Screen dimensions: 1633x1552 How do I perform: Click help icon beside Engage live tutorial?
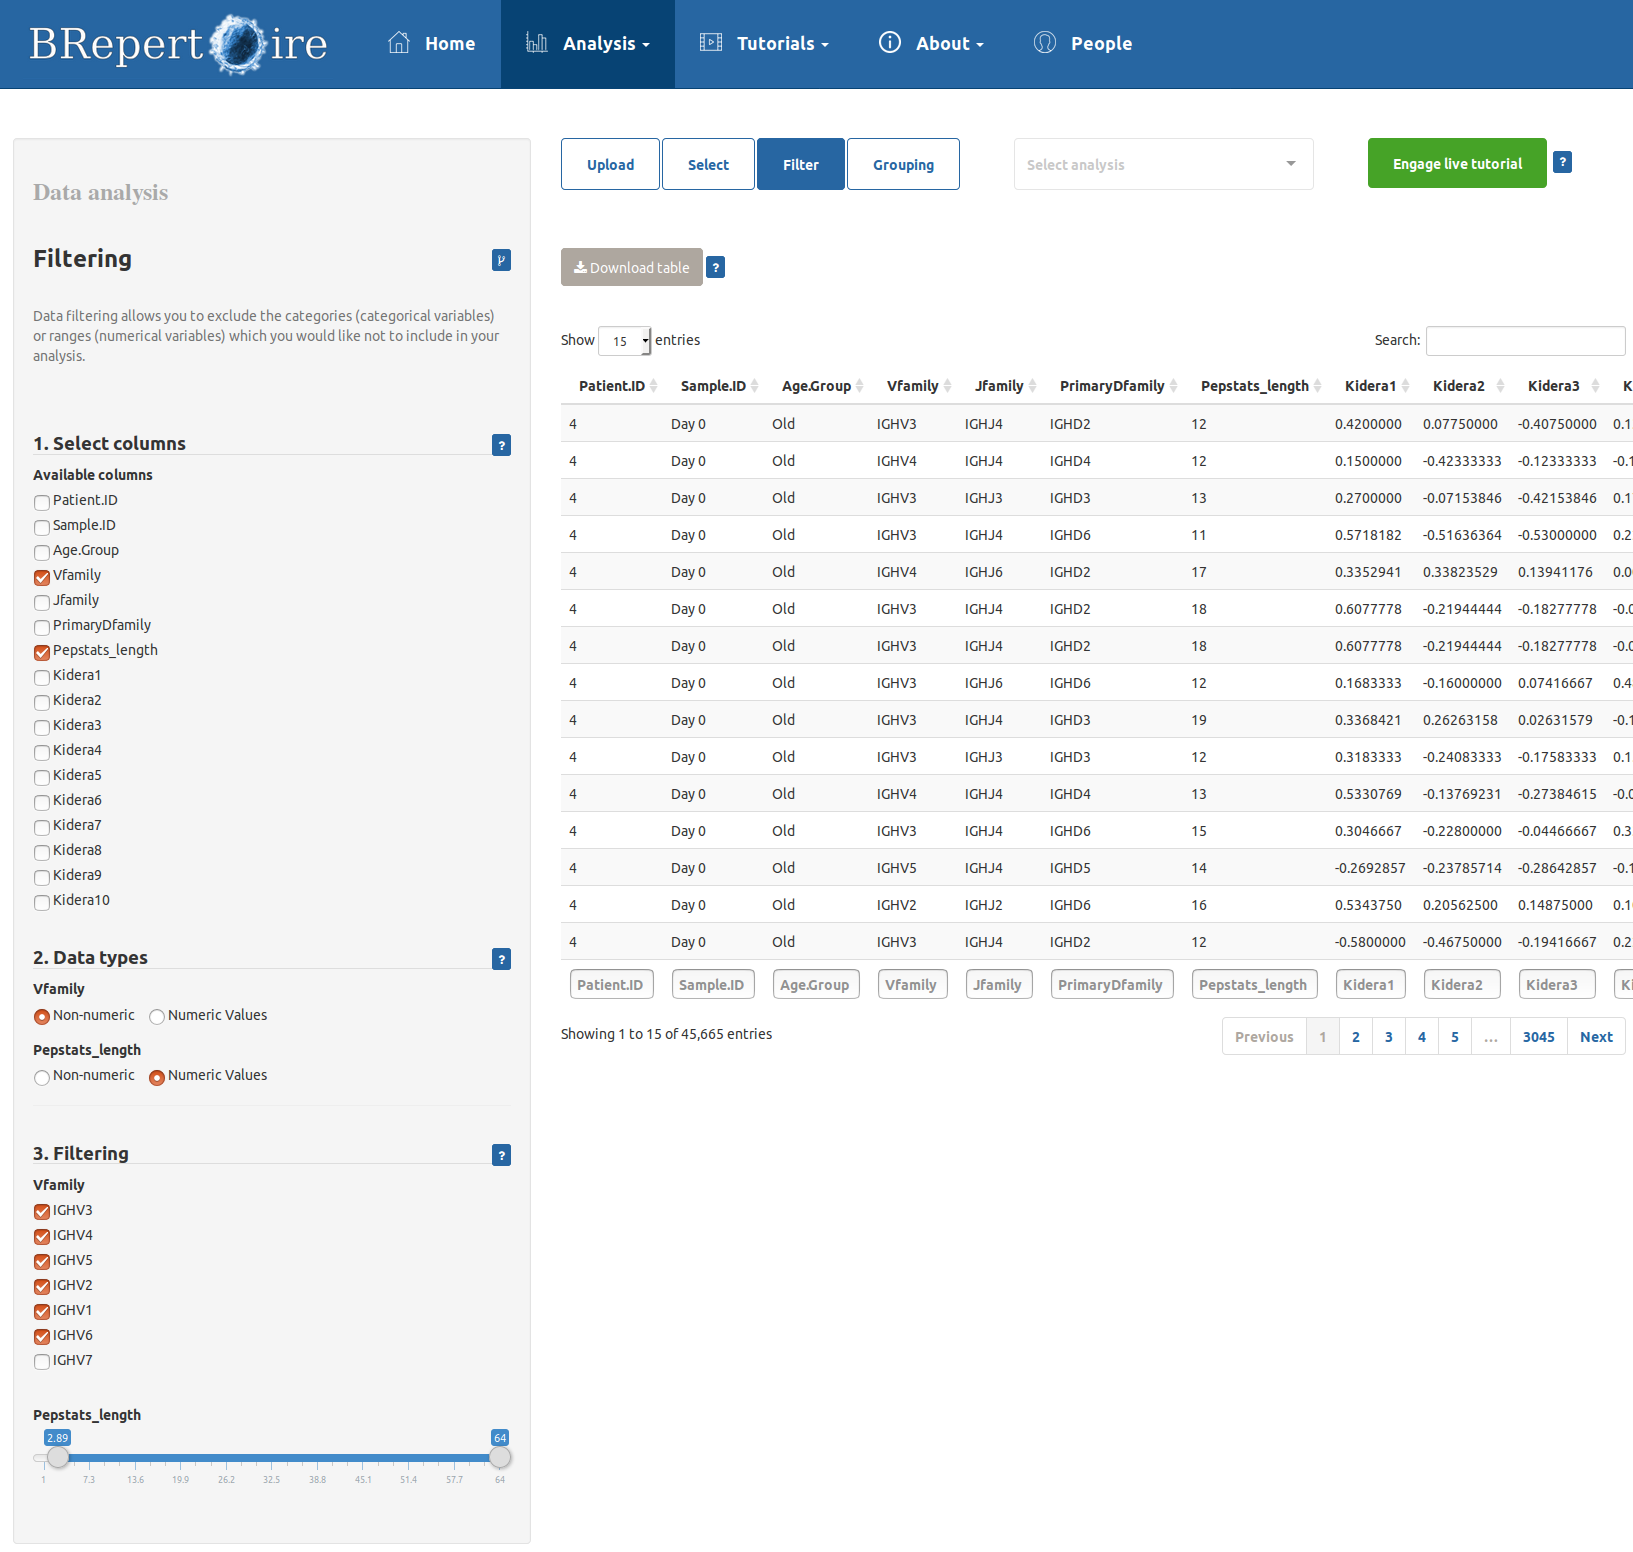[x=1563, y=162]
